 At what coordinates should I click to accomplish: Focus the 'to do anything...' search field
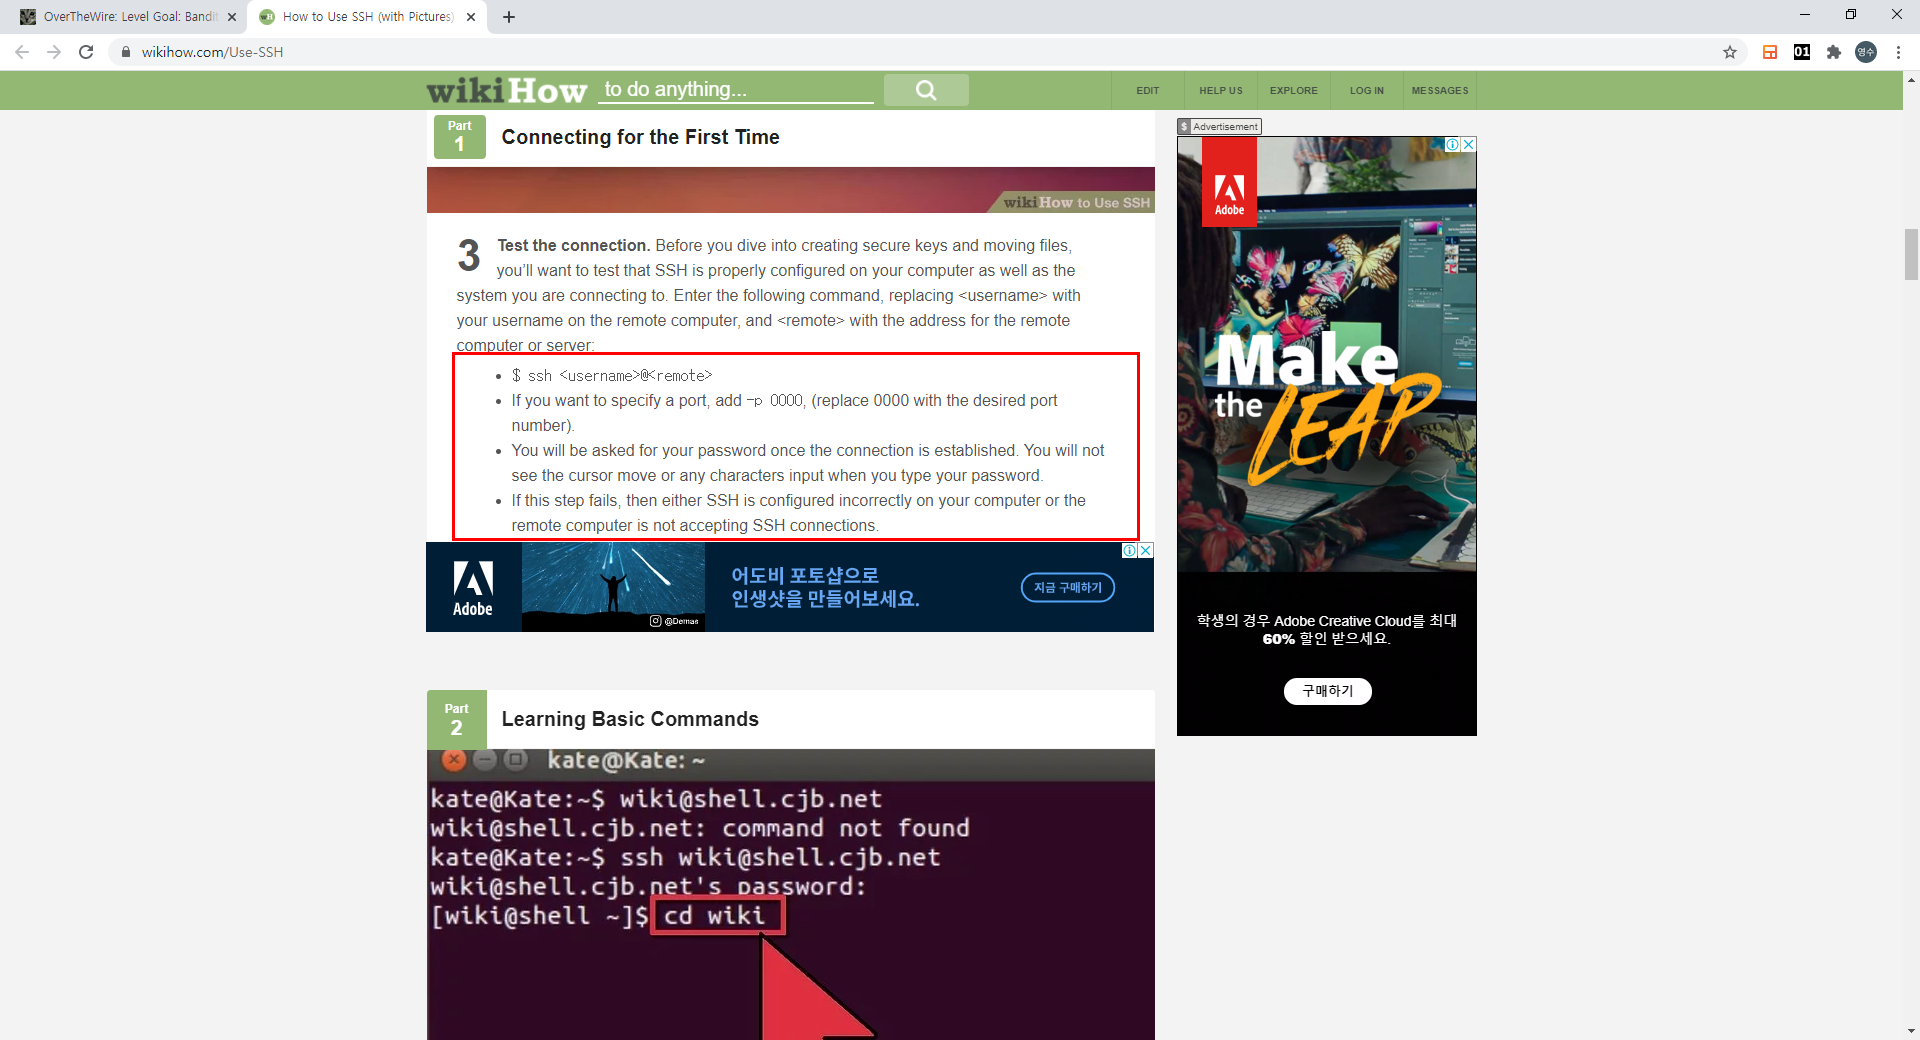(x=737, y=90)
